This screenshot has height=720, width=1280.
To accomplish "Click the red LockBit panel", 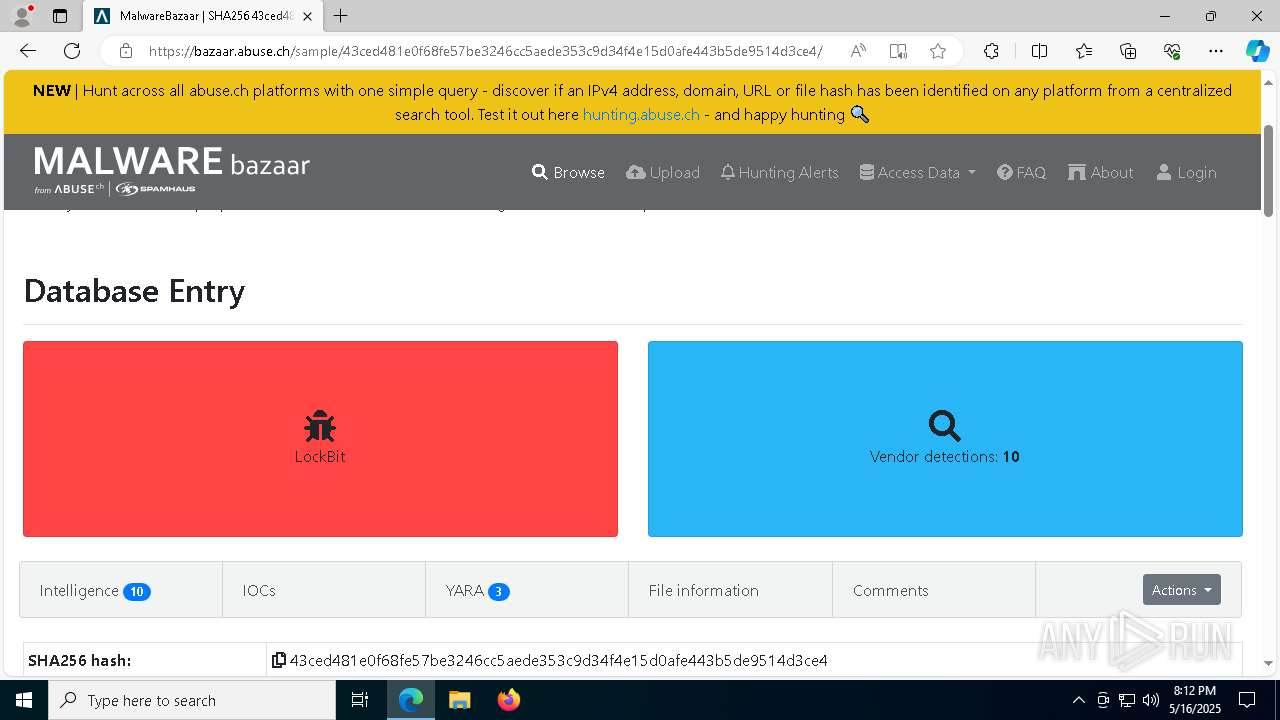I will [320, 439].
